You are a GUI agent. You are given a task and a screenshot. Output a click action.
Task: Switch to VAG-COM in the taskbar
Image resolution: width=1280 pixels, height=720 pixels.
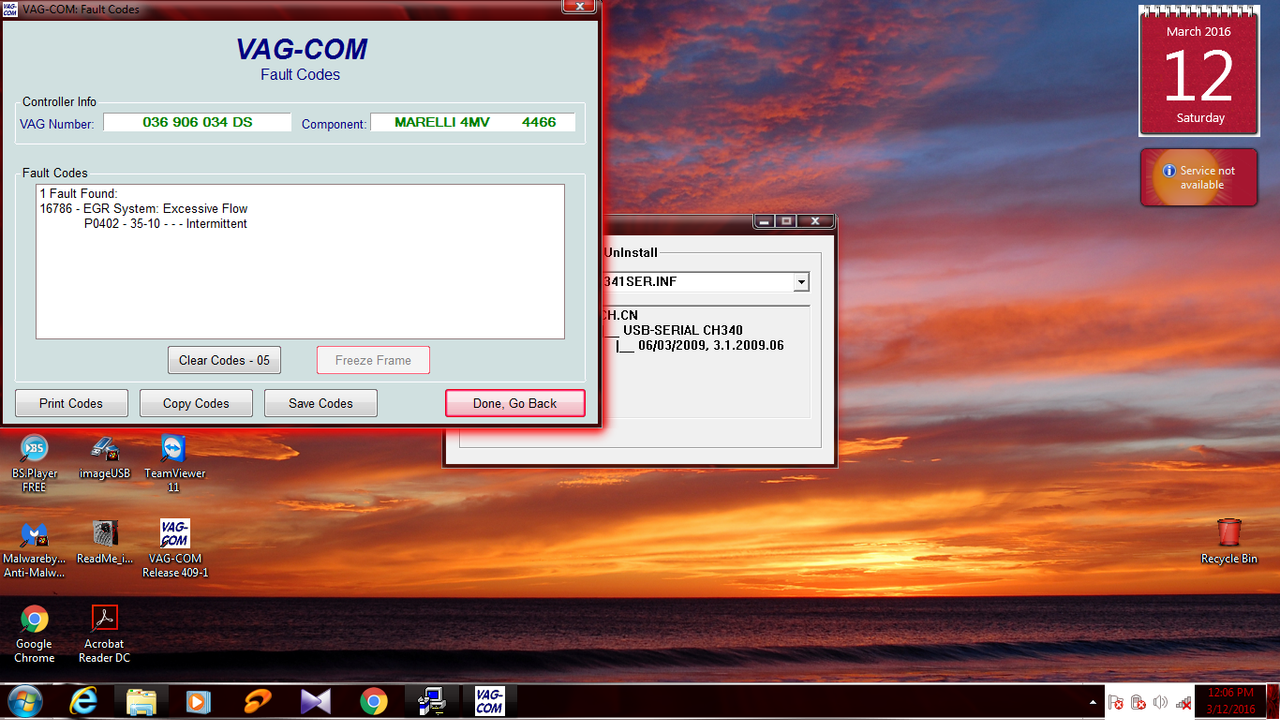(490, 702)
